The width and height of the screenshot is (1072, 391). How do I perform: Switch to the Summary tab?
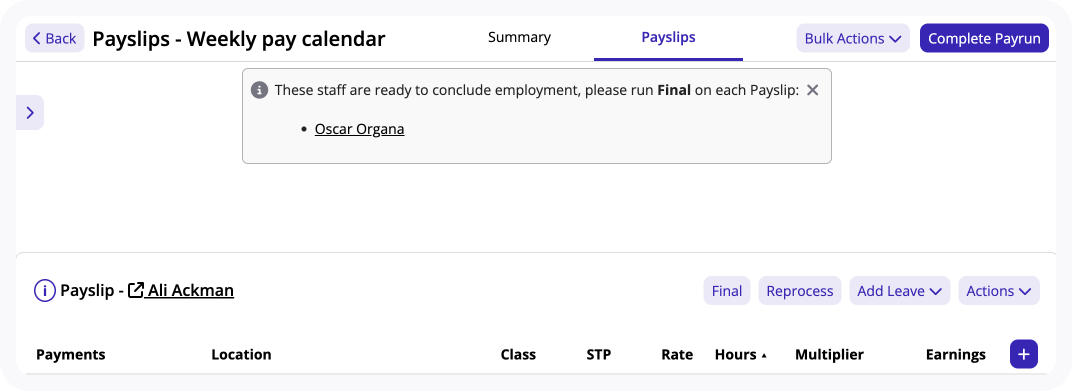click(520, 38)
